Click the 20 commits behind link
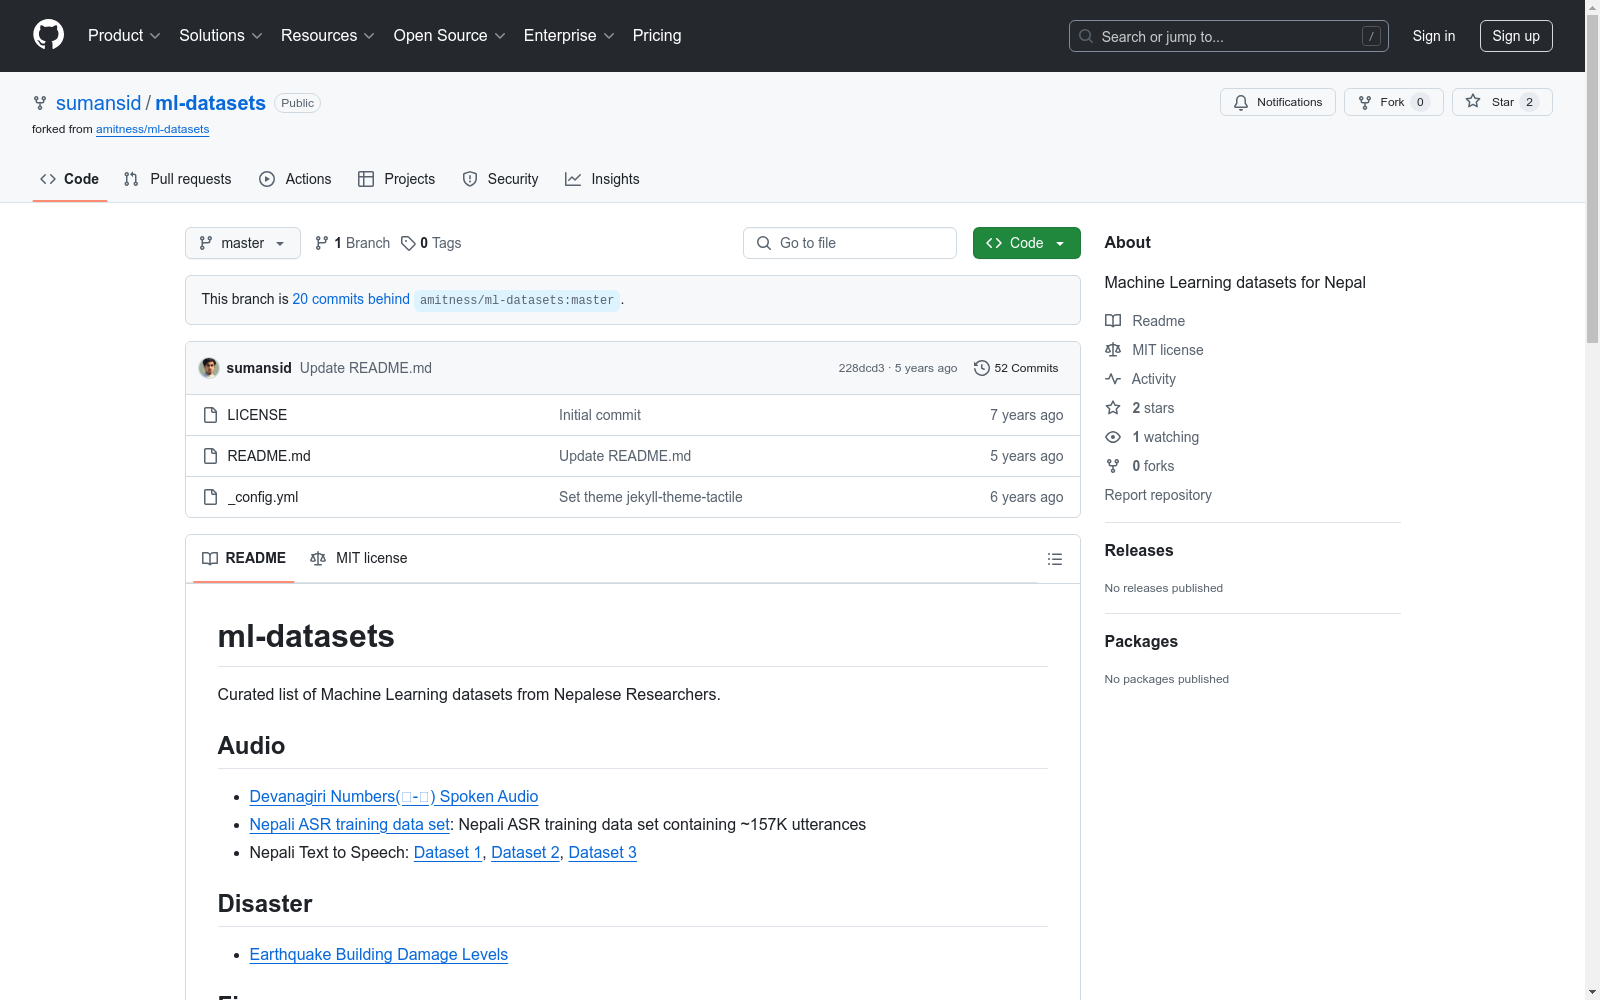Viewport: 1600px width, 1000px height. click(x=351, y=299)
